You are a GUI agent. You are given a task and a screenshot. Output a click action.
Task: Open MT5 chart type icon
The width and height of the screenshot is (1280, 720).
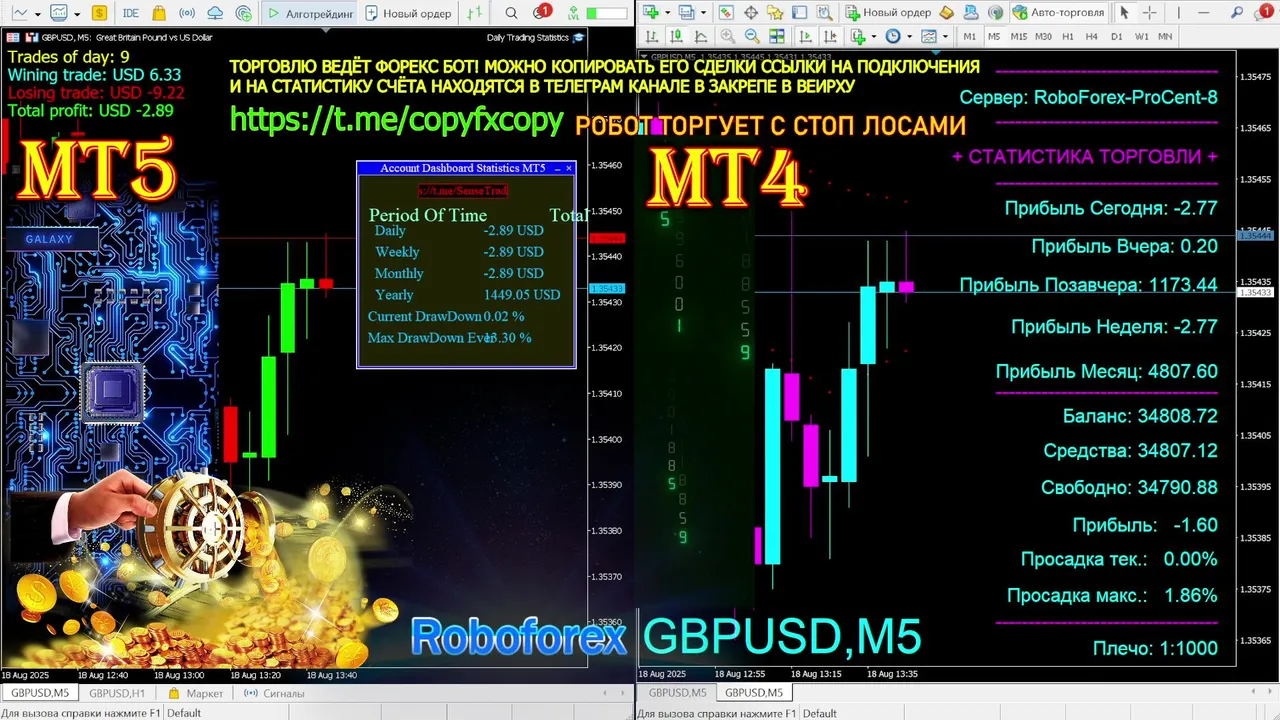point(20,13)
